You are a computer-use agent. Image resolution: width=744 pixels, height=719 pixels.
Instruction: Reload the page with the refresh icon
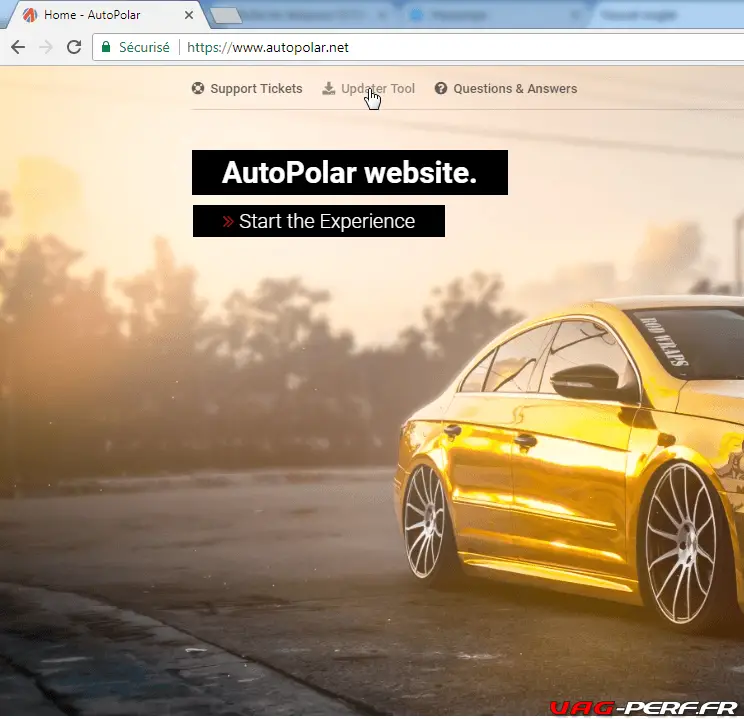pyautogui.click(x=74, y=47)
